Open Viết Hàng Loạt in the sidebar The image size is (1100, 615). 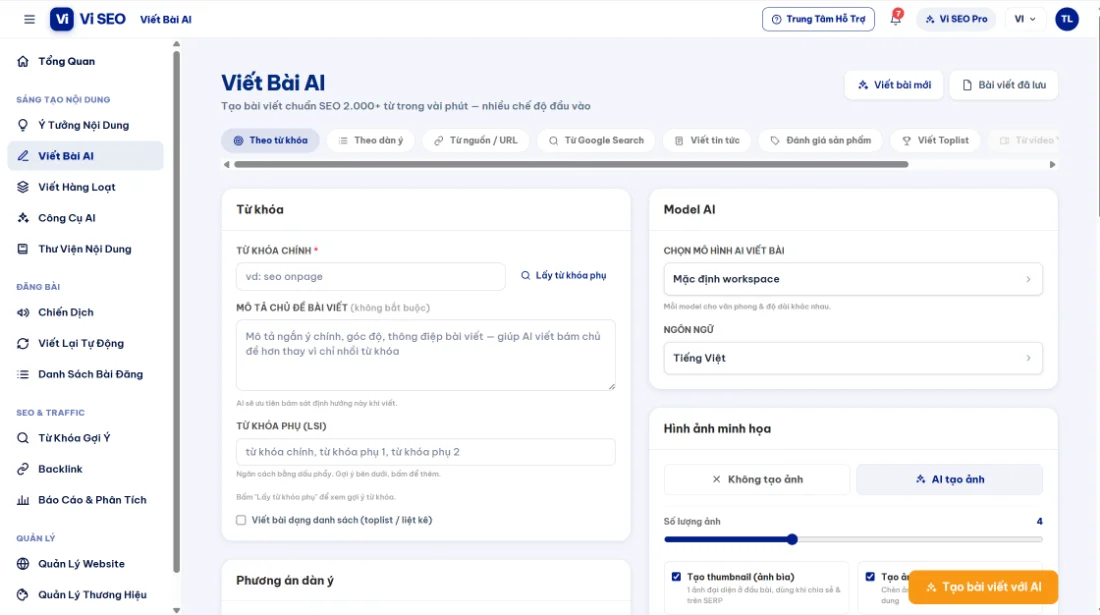86,187
